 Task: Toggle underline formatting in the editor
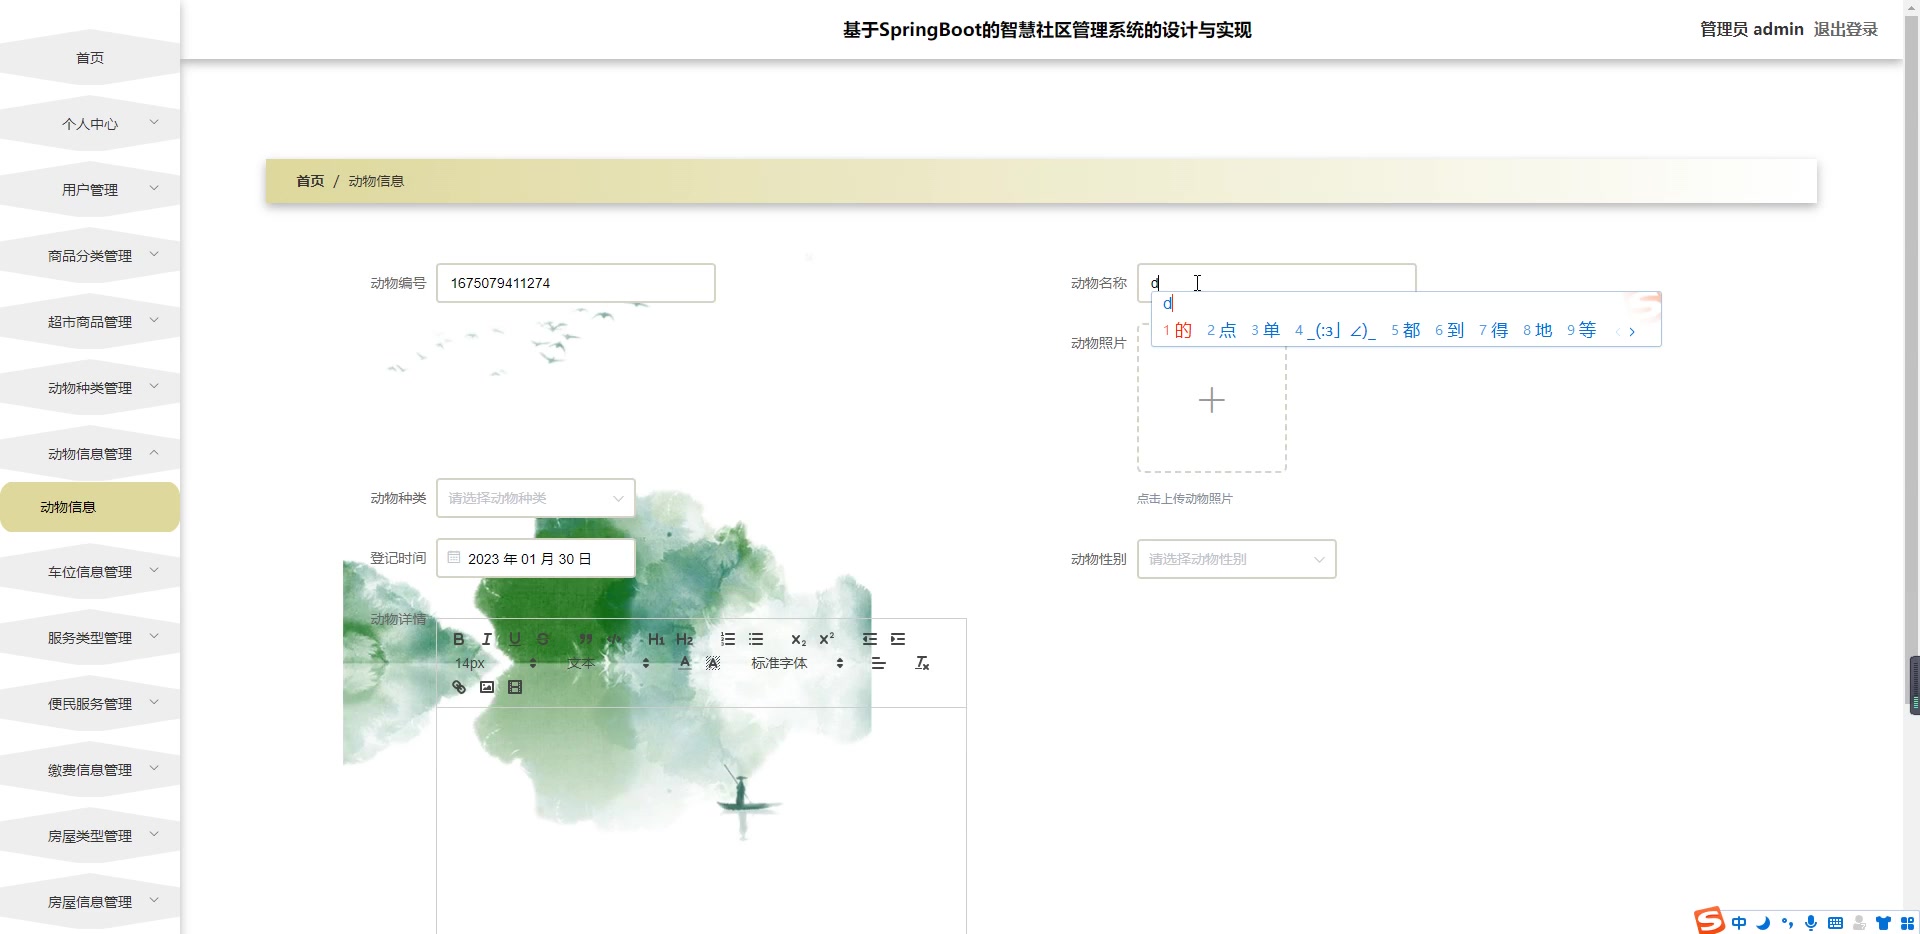point(515,639)
